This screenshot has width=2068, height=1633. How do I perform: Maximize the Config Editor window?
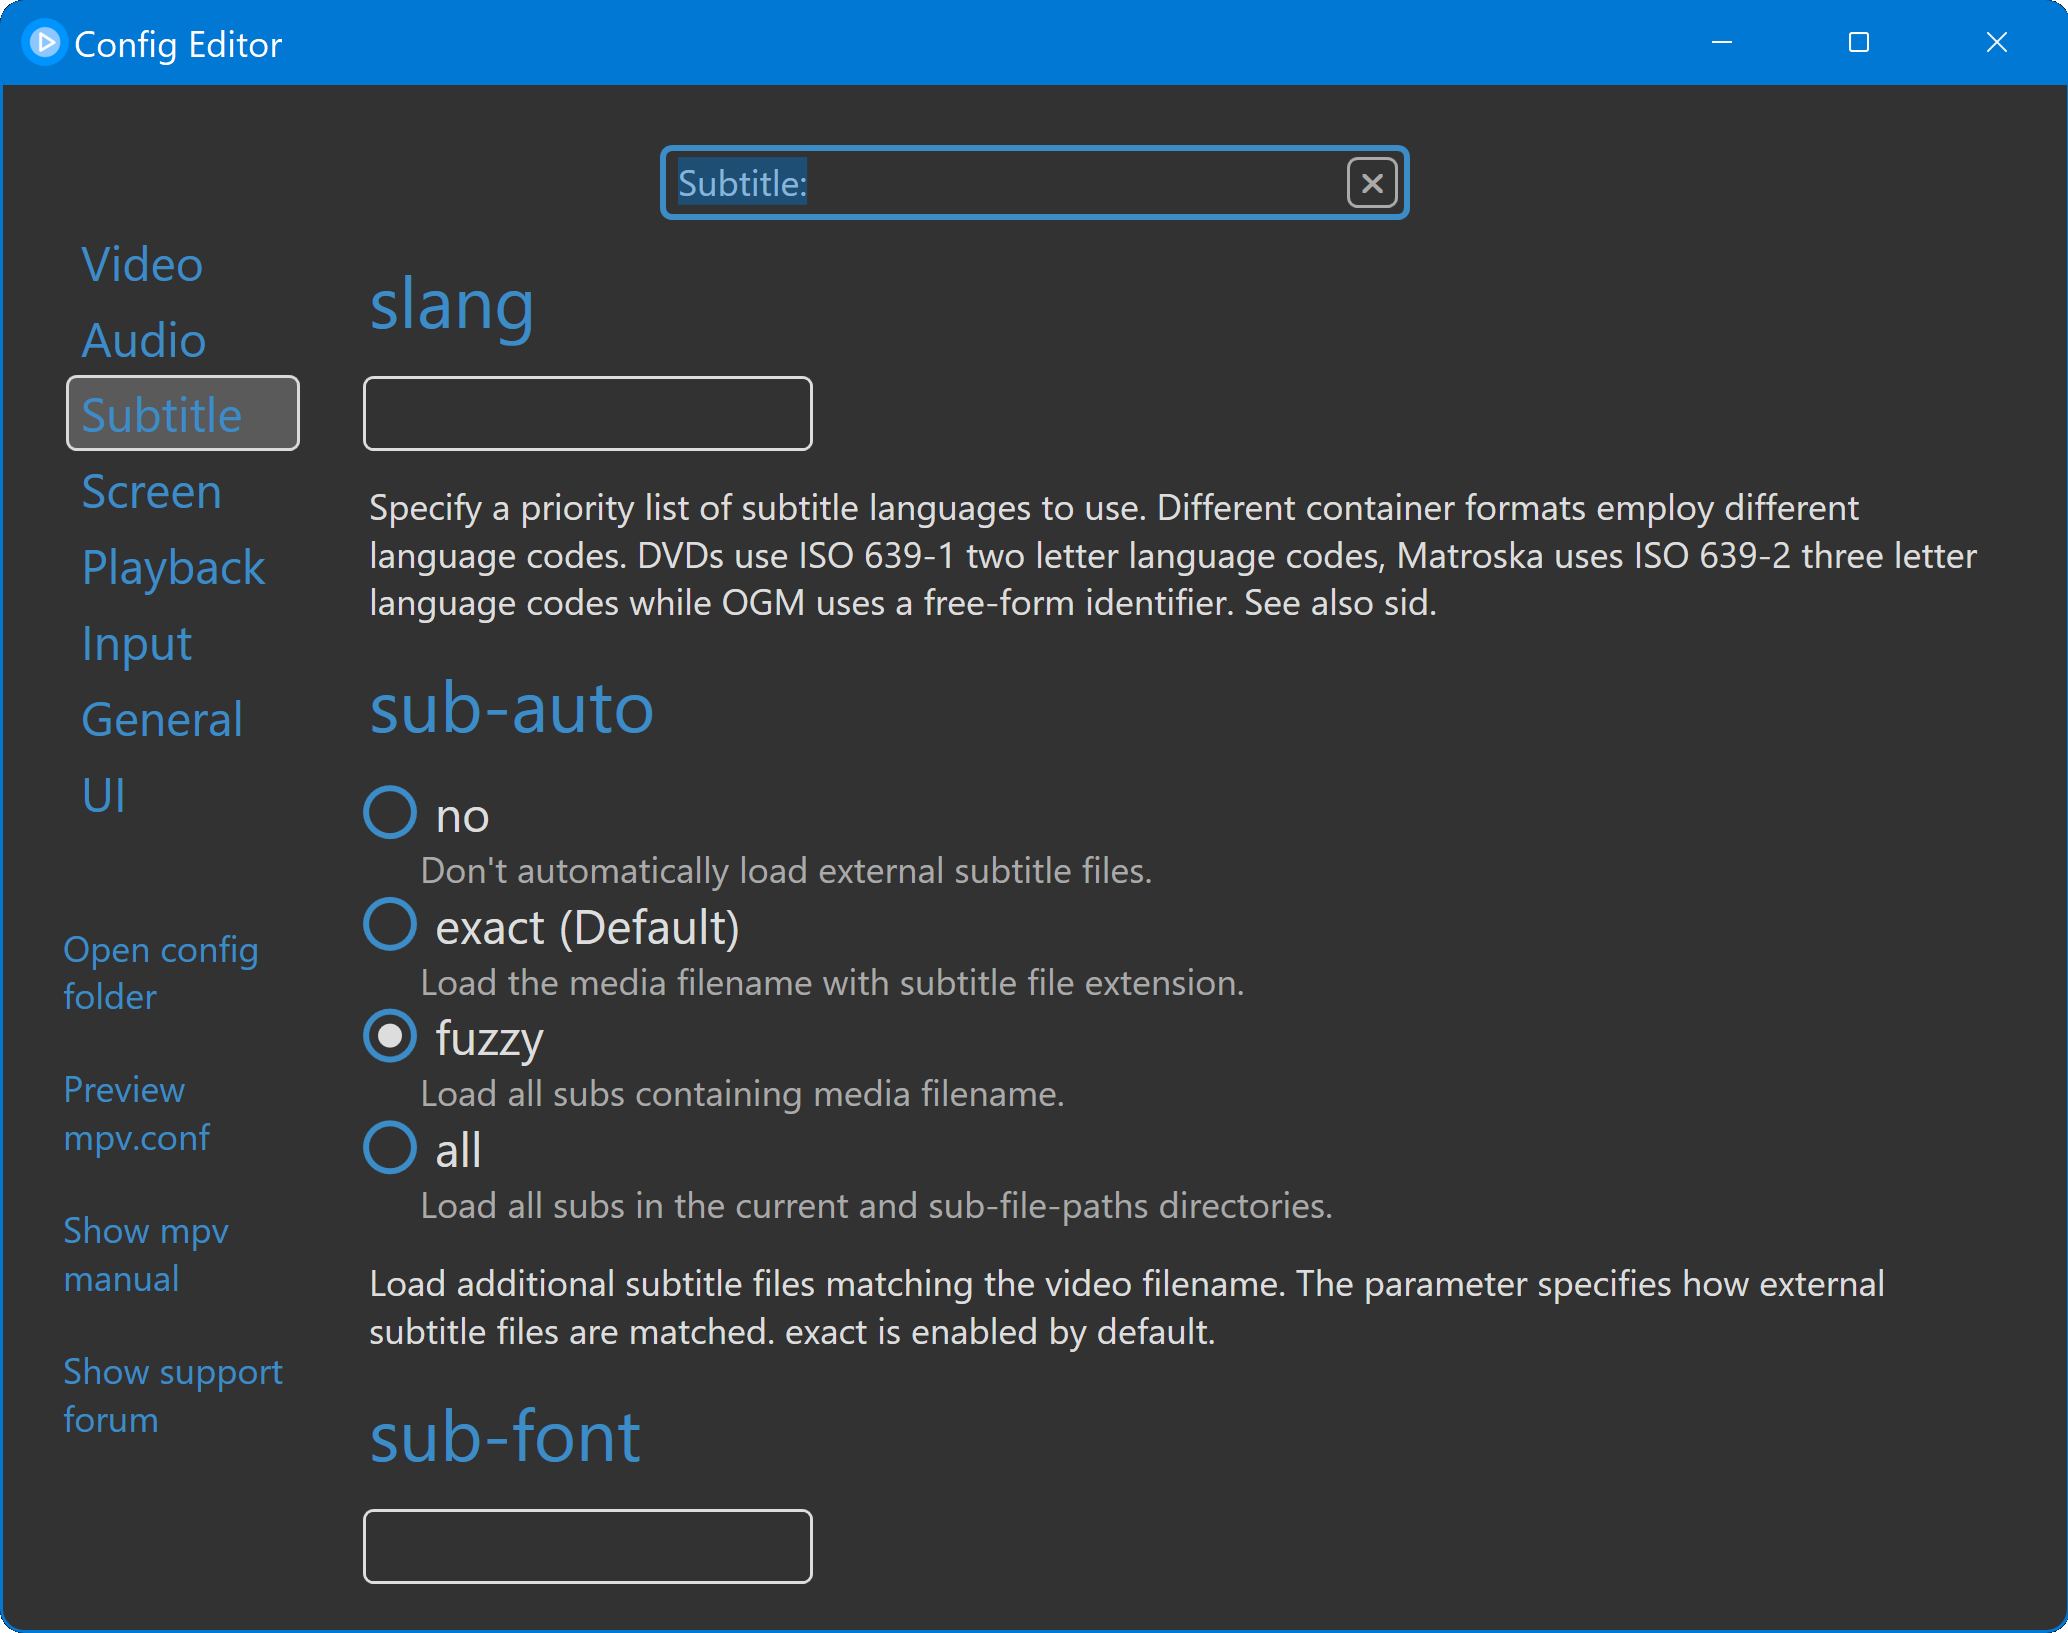click(1858, 43)
